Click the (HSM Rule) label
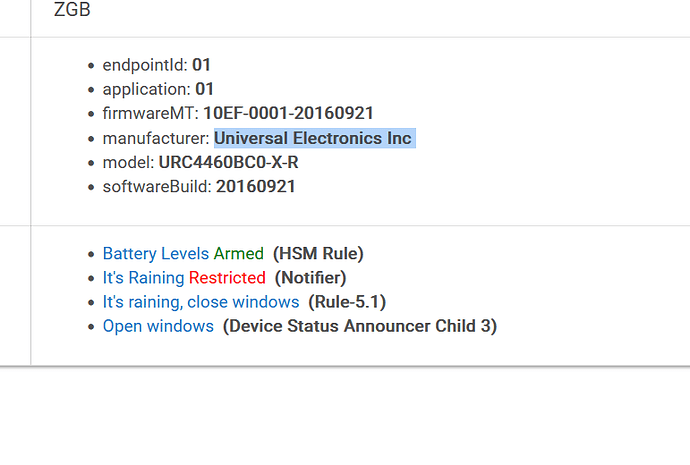 click(x=318, y=253)
